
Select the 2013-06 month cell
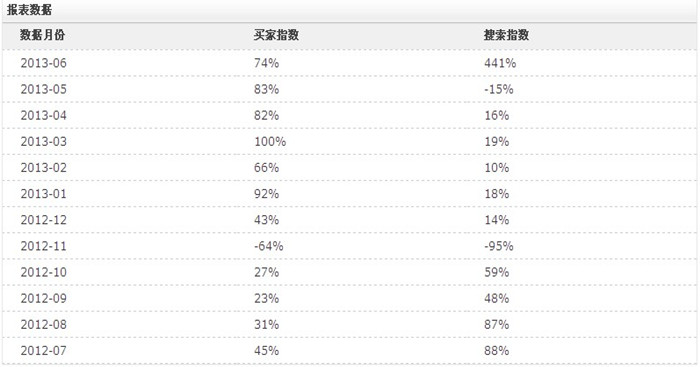coord(43,63)
